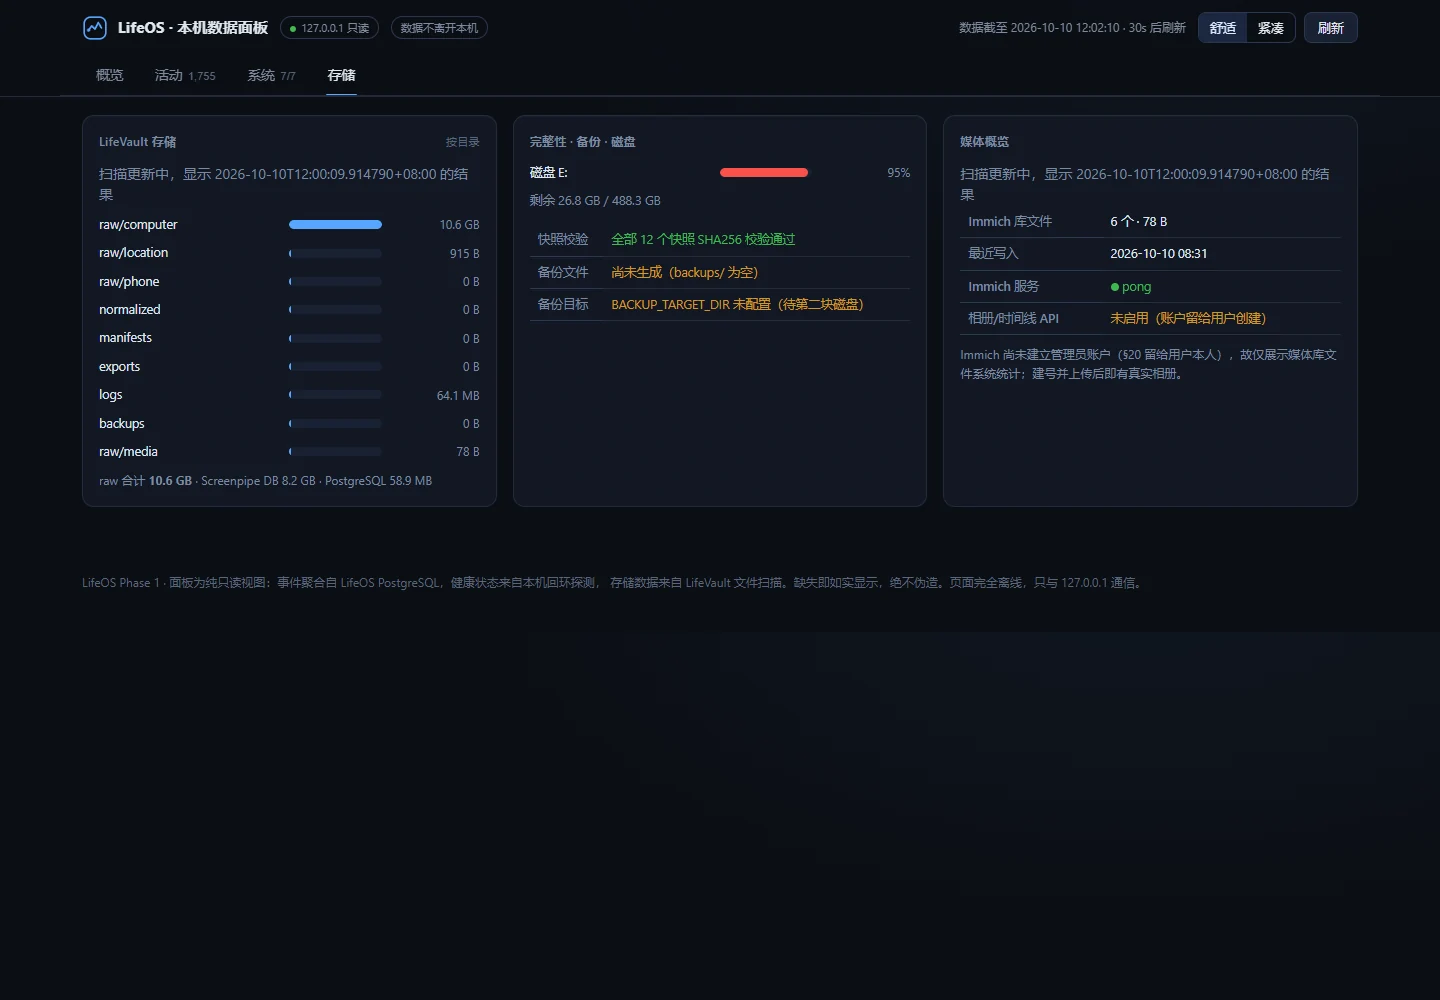Image resolution: width=1440 pixels, height=1000 pixels.
Task: Switch to 紧凑 compact density
Action: click(1271, 28)
